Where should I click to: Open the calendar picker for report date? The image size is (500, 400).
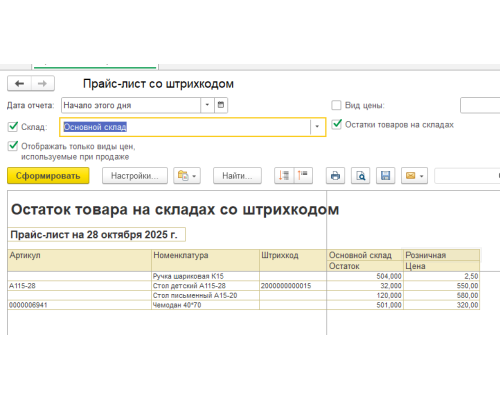pos(221,105)
